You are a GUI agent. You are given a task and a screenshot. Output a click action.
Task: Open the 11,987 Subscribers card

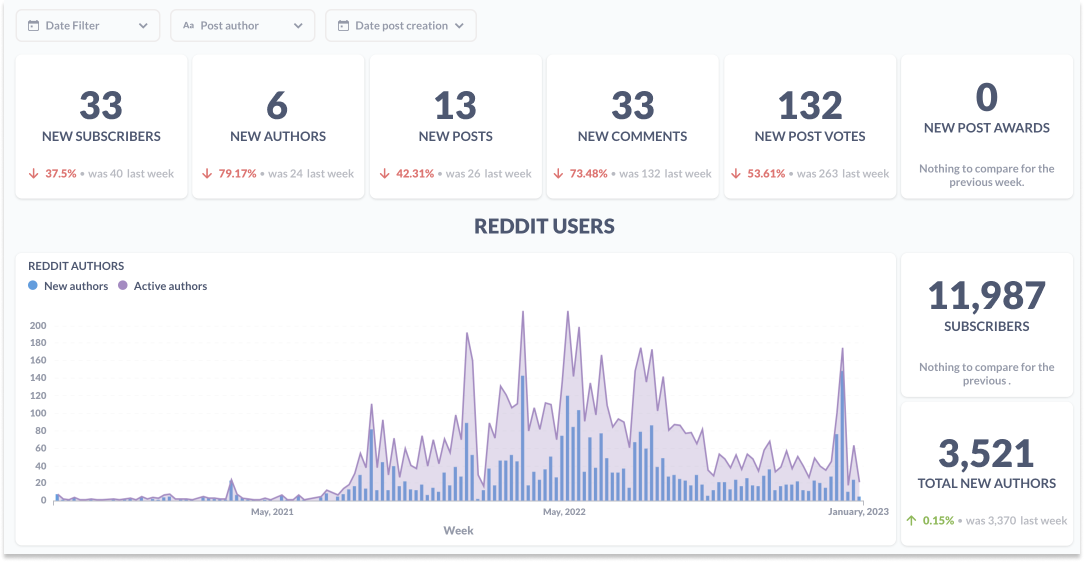point(987,325)
